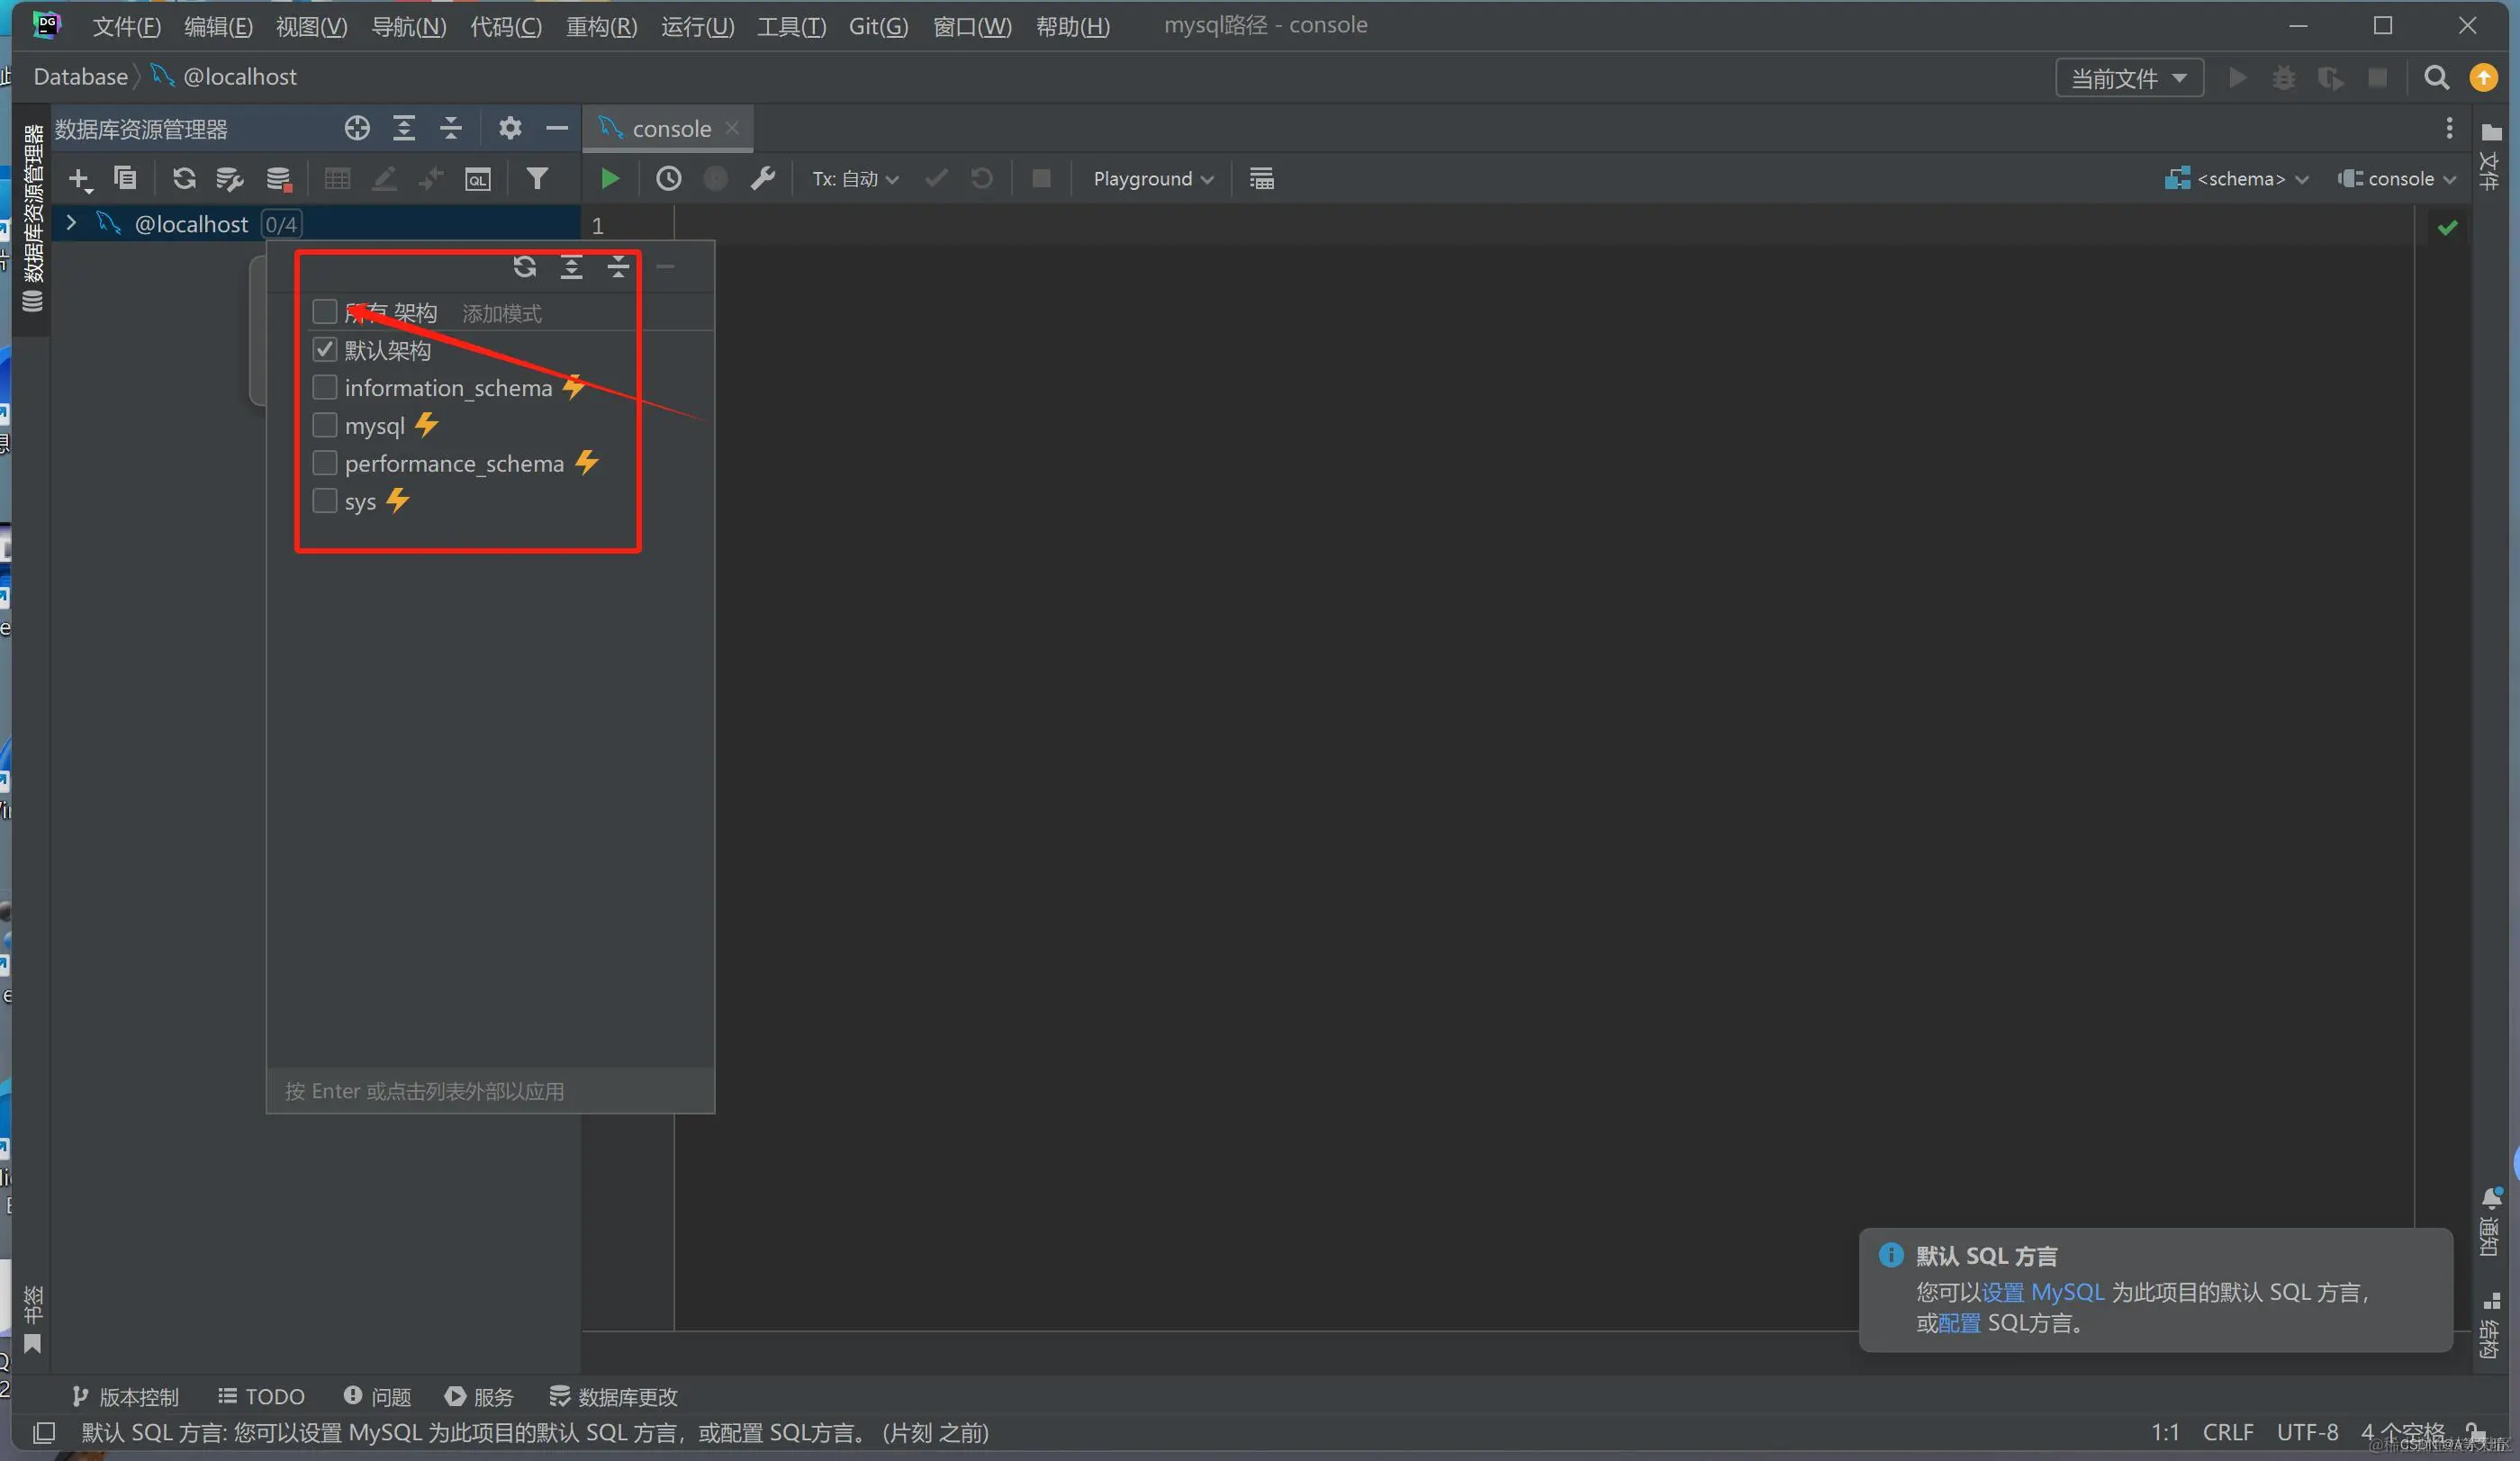2520x1461 pixels.
Task: Click the 设置 MySQL link in the notification
Action: click(x=2042, y=1292)
